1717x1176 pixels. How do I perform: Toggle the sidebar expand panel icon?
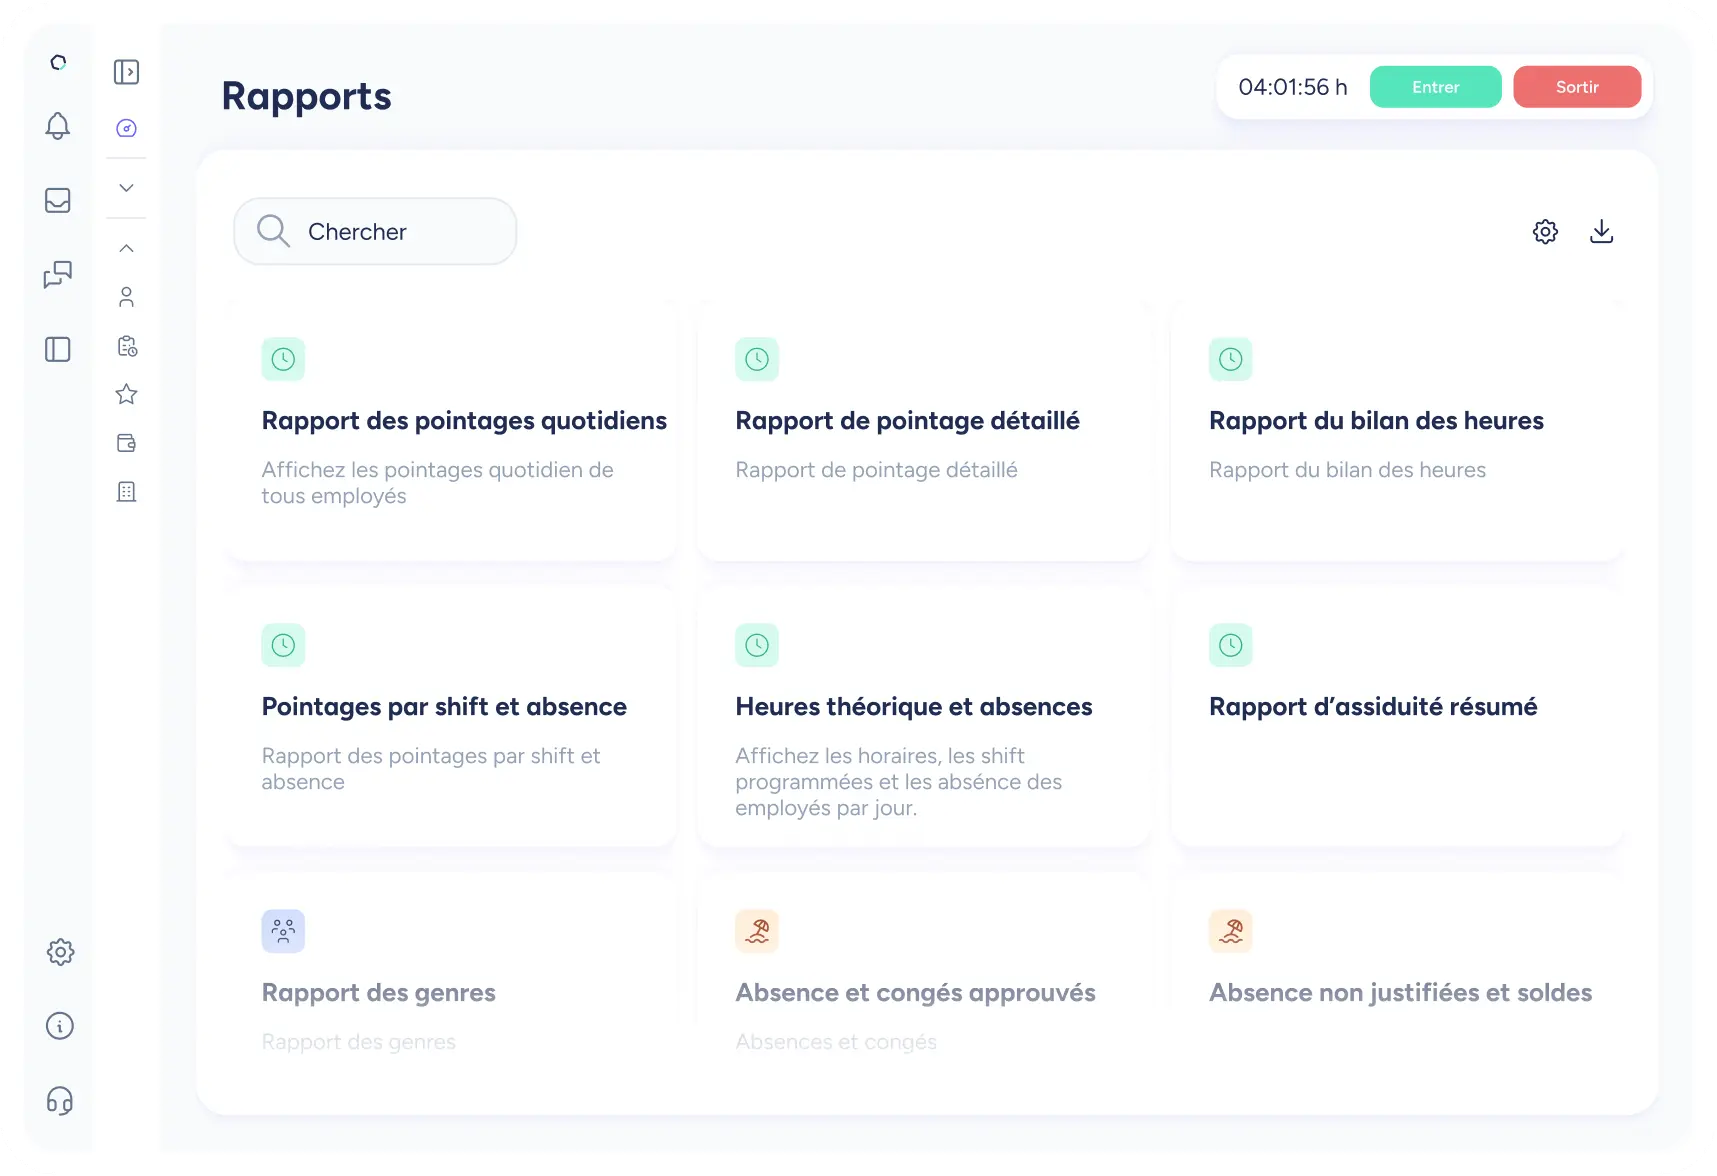pos(126,72)
